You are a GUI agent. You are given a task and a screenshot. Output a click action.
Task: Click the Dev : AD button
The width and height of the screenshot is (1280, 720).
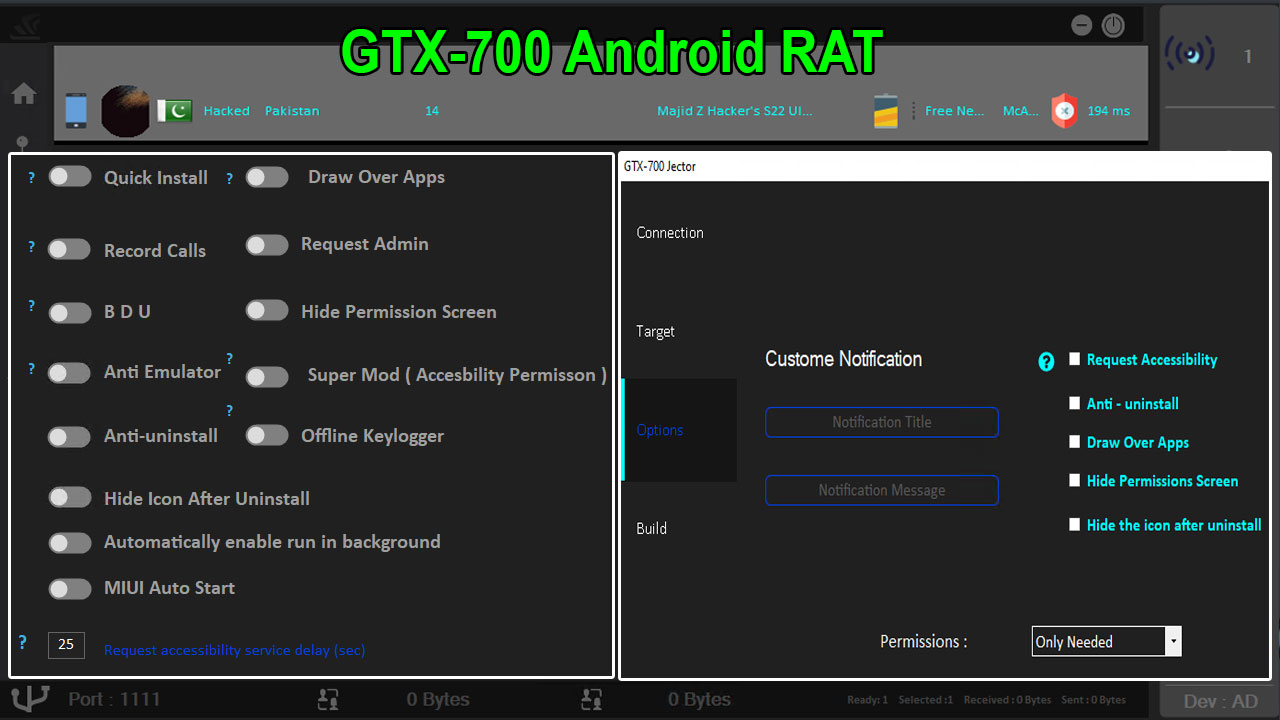tap(1220, 701)
